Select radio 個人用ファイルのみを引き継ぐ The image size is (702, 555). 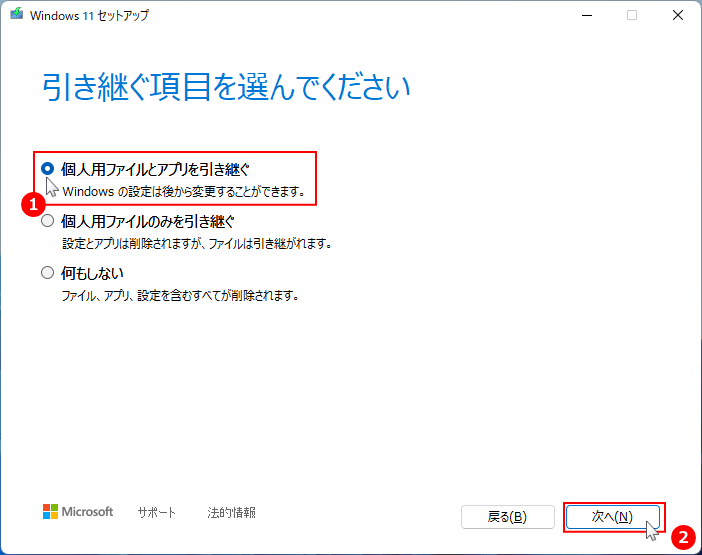tap(47, 221)
